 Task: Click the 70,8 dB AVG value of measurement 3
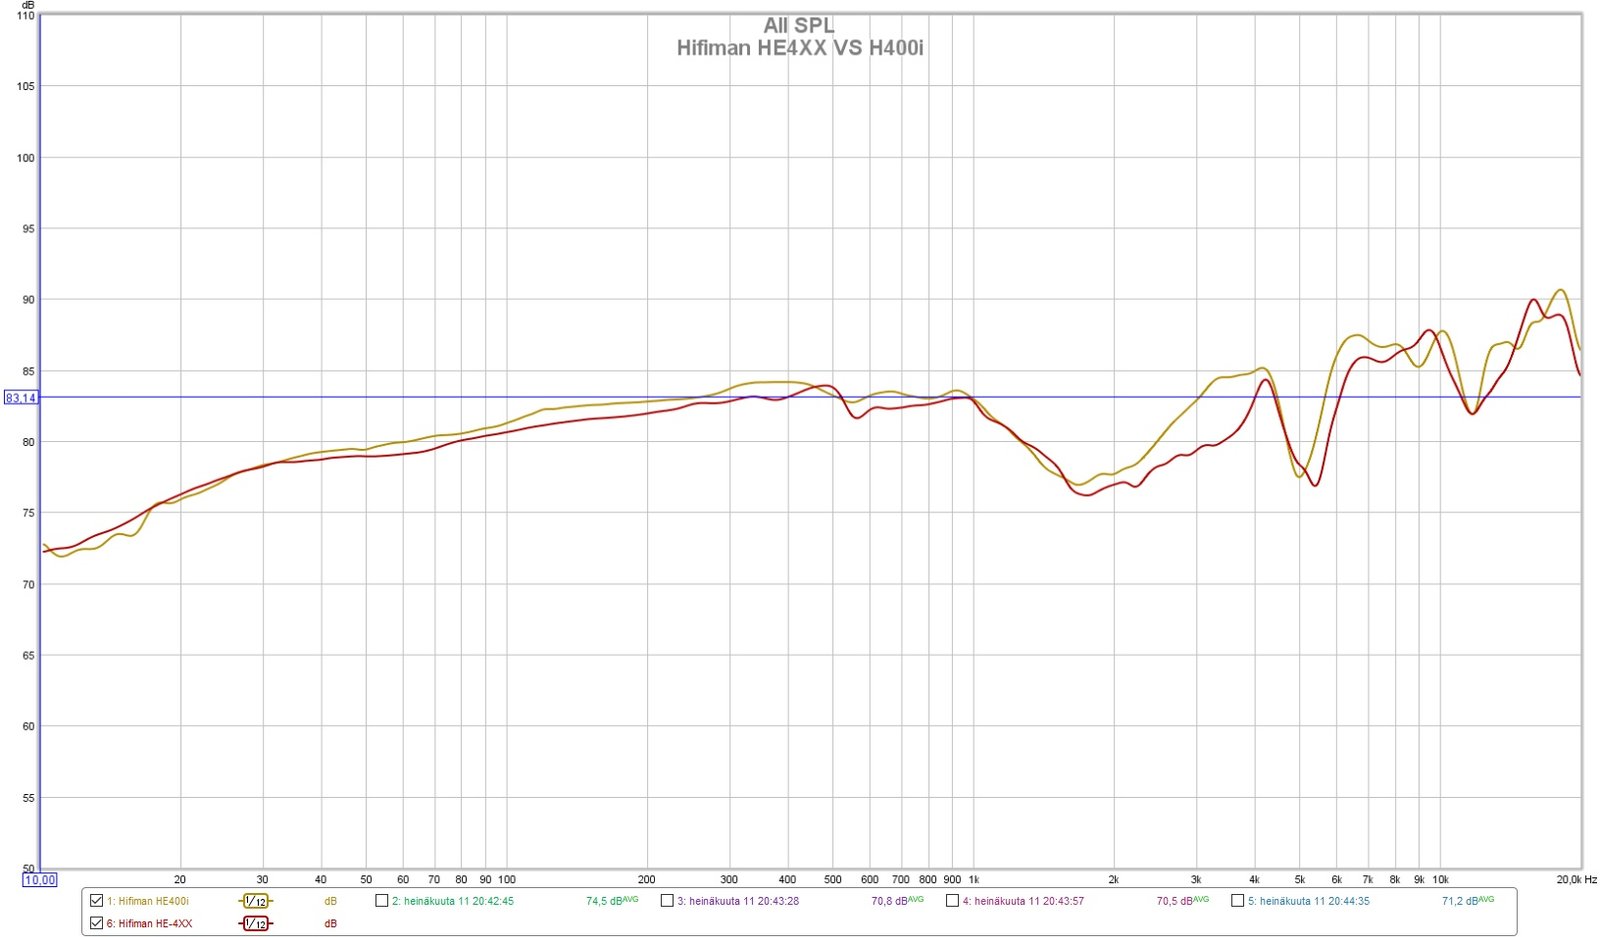click(x=896, y=901)
